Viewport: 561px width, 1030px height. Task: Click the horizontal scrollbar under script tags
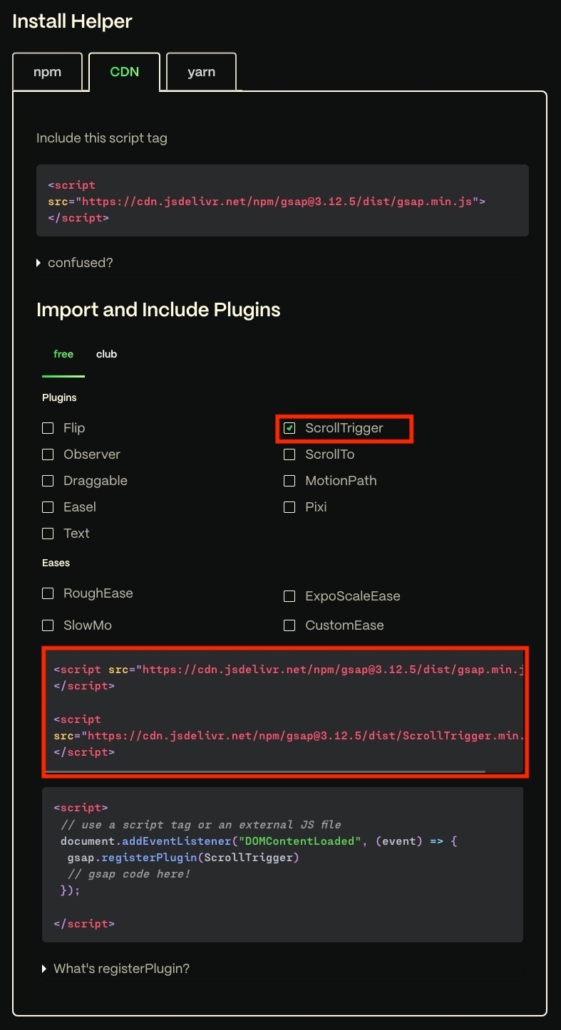(265, 771)
